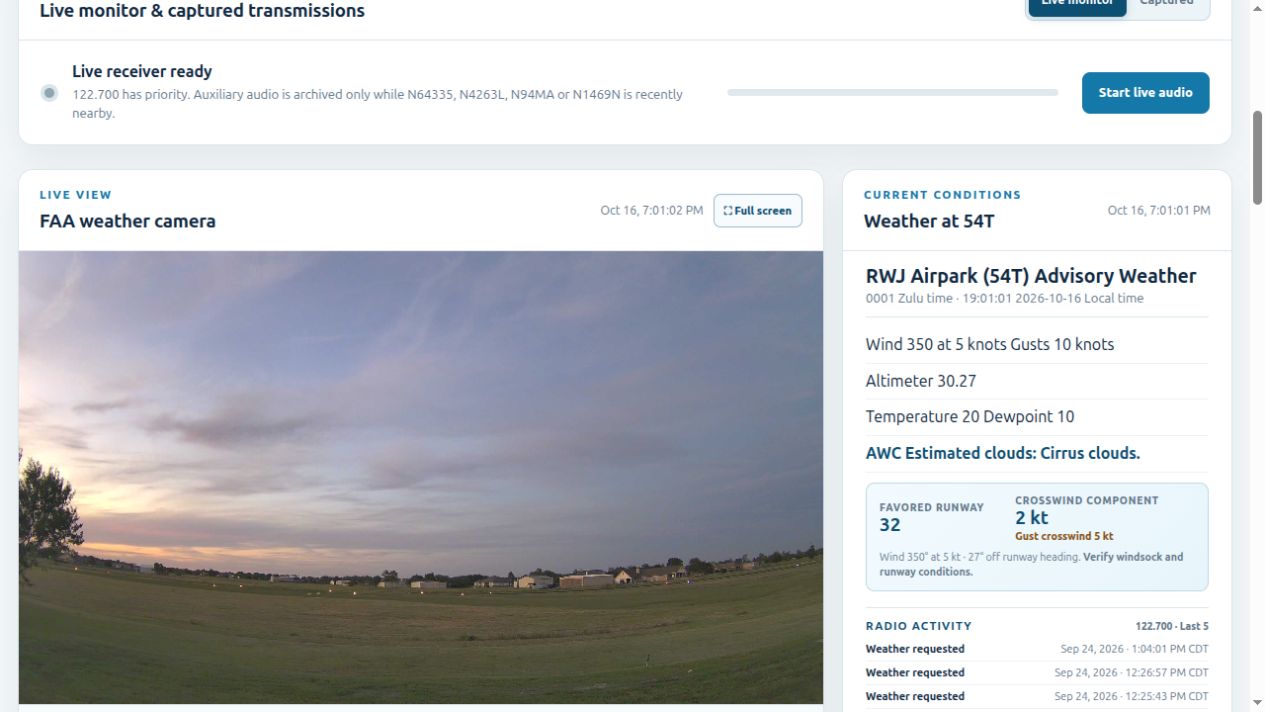Image resolution: width=1265 pixels, height=712 pixels.
Task: Click the page vertical scrollbar thumb
Action: (x=1257, y=158)
